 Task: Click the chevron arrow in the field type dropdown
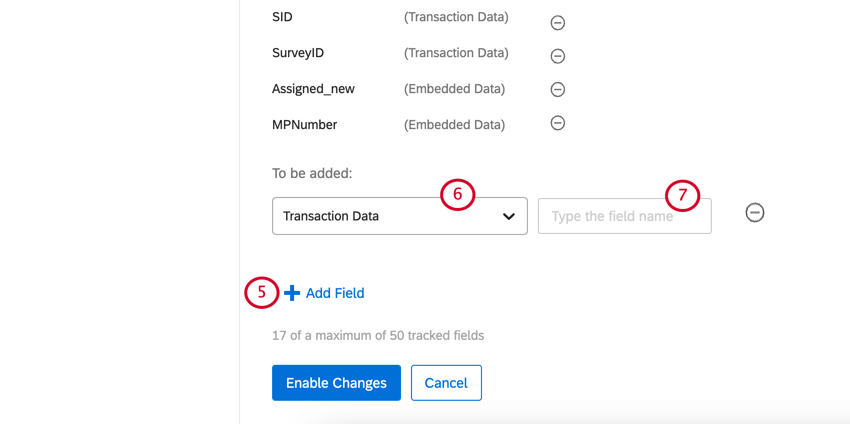click(x=509, y=216)
